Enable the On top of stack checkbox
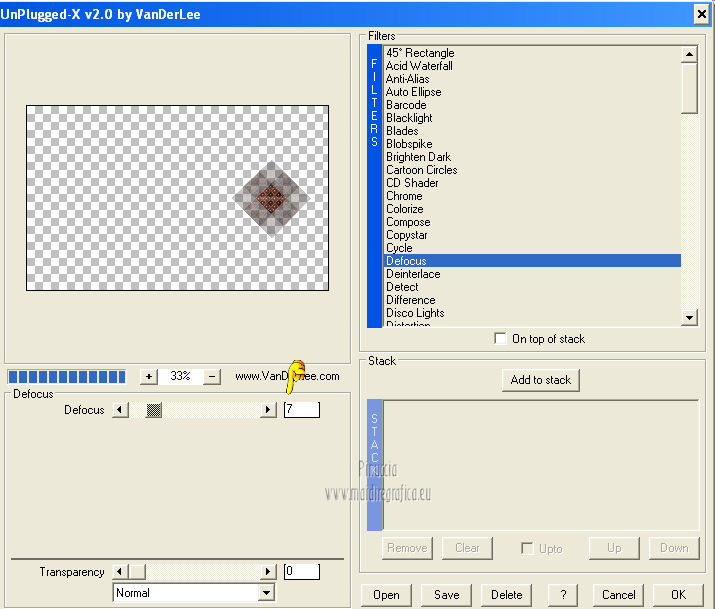This screenshot has height=609, width=715. 500,339
